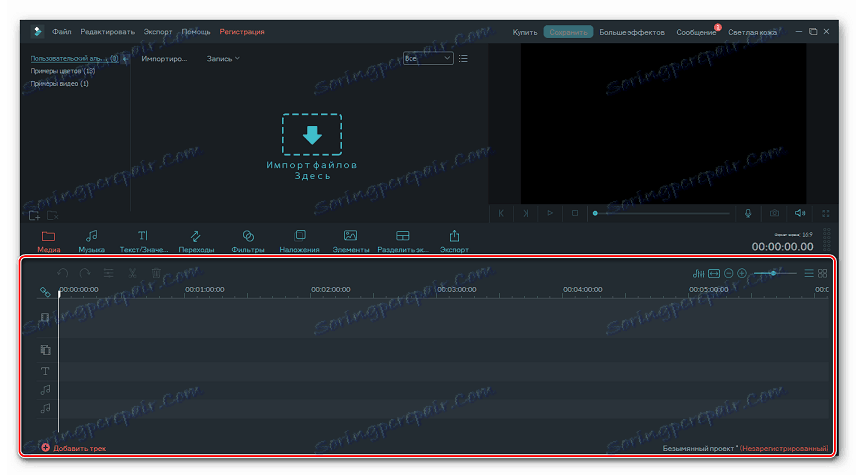Click the camera snapshot icon
This screenshot has width=858, height=475.
[x=774, y=213]
